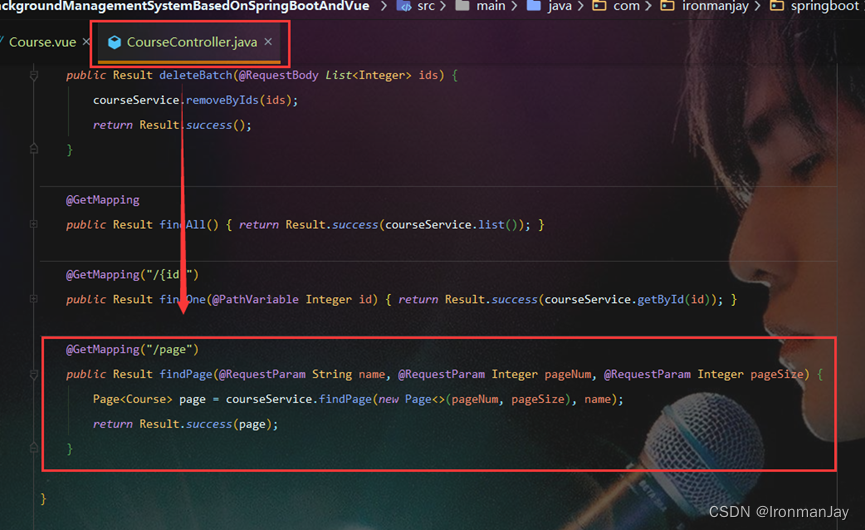The width and height of the screenshot is (865, 530).
Task: Click the springboot package icon in breadcrumb
Action: pos(777,6)
